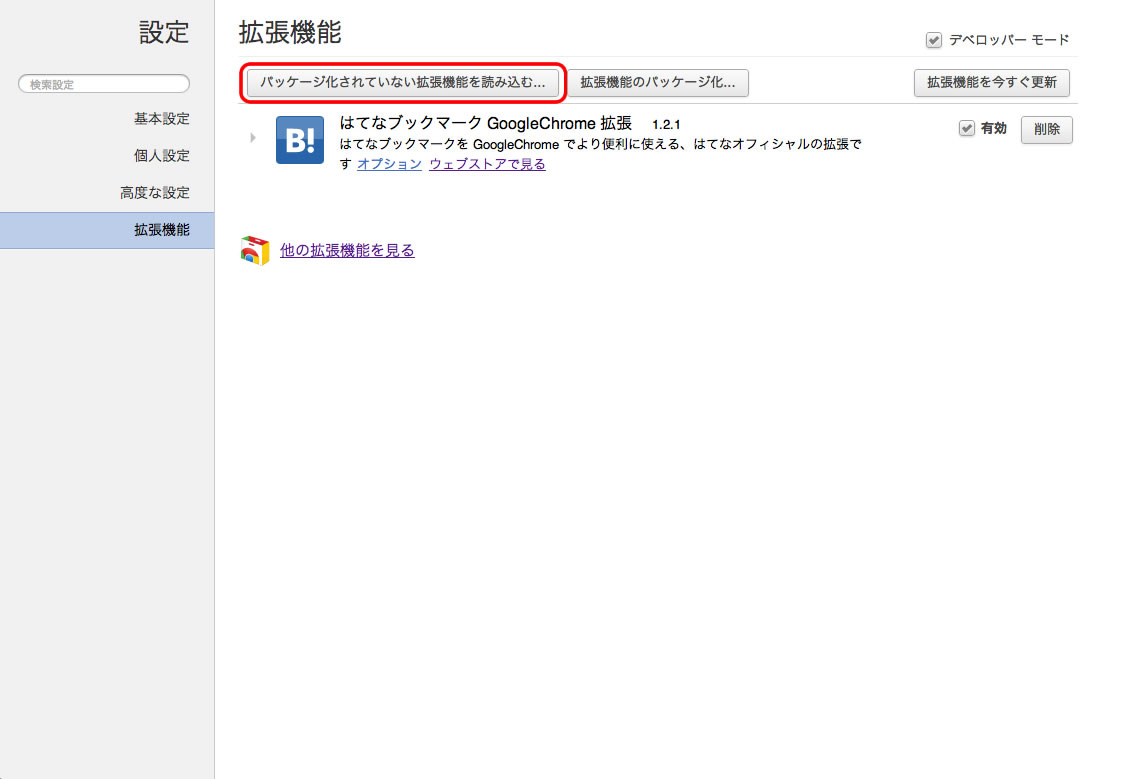1133x779 pixels.
Task: Select 拡張機能 in the sidebar
Action: pyautogui.click(x=107, y=230)
